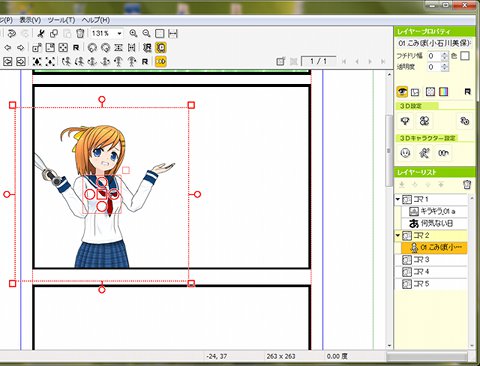The width and height of the screenshot is (480, 366).
Task: Click the flip horizontal icon
Action: click(x=132, y=48)
